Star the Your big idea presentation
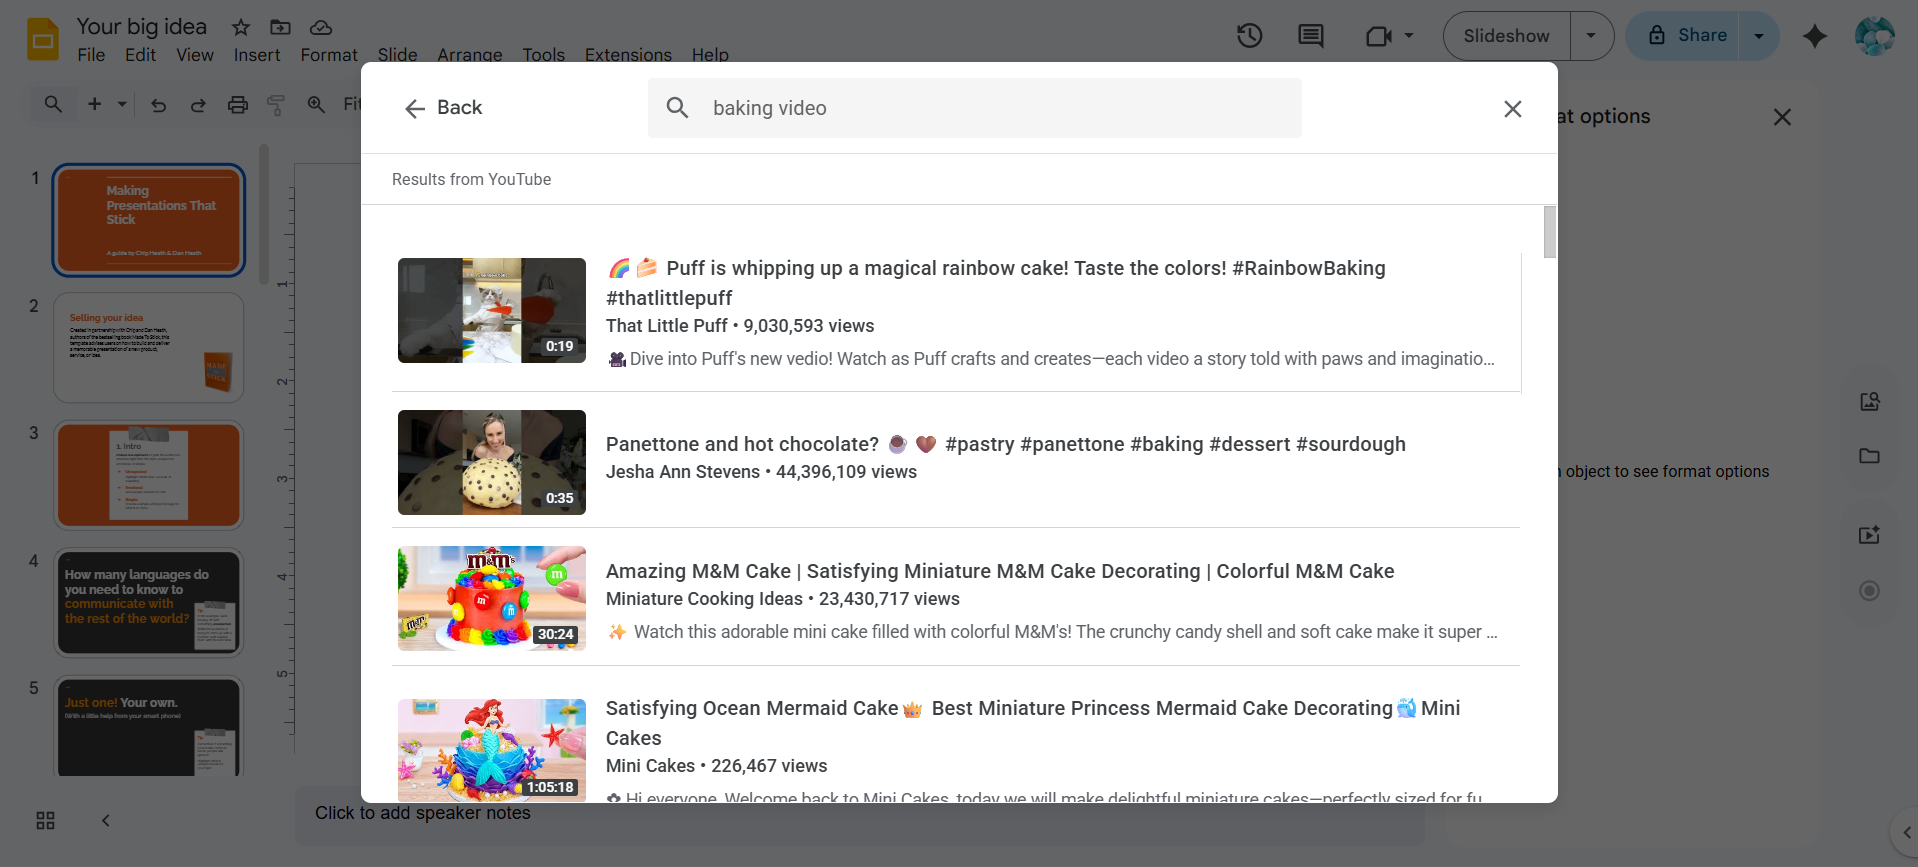Screen dimensions: 1918x867 (240, 27)
